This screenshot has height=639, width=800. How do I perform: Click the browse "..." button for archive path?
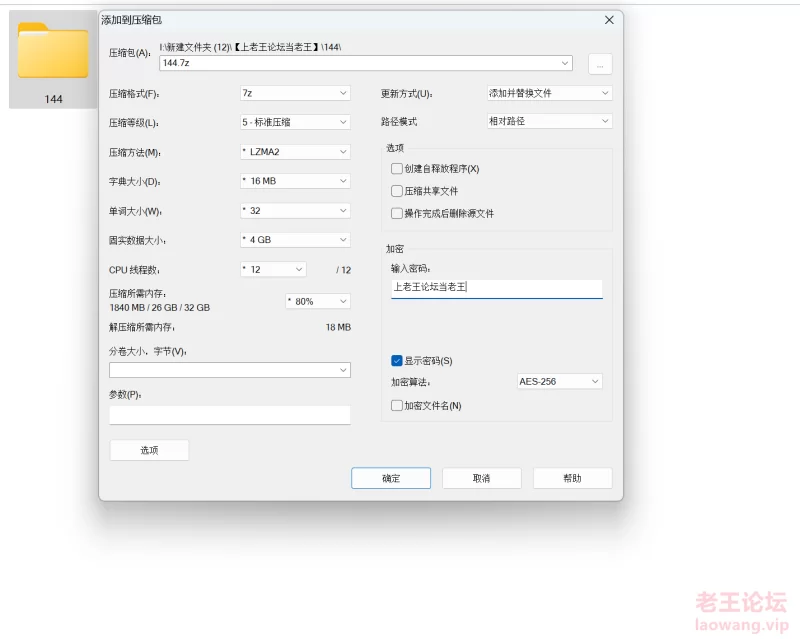point(600,64)
